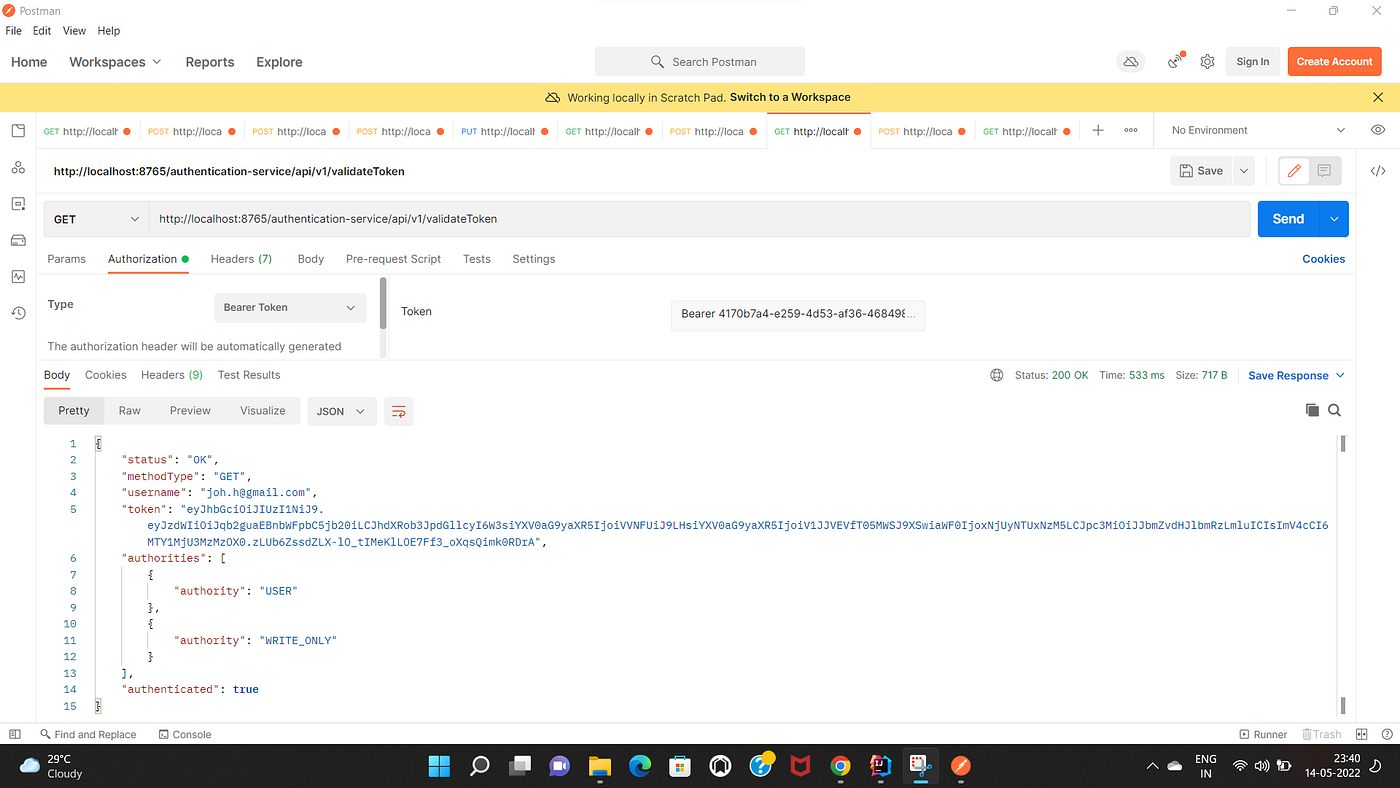Switch to Raw response view
Screen dimensions: 1400x788
pyautogui.click(x=129, y=410)
